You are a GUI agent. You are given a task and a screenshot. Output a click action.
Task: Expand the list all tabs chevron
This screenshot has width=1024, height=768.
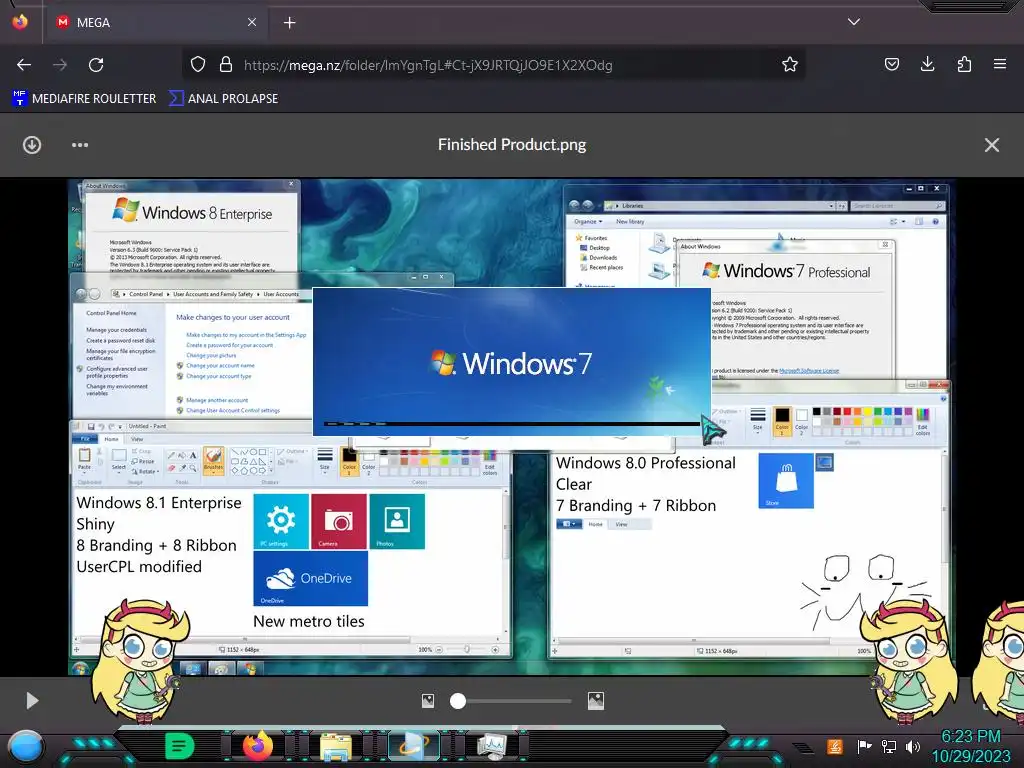tap(854, 22)
